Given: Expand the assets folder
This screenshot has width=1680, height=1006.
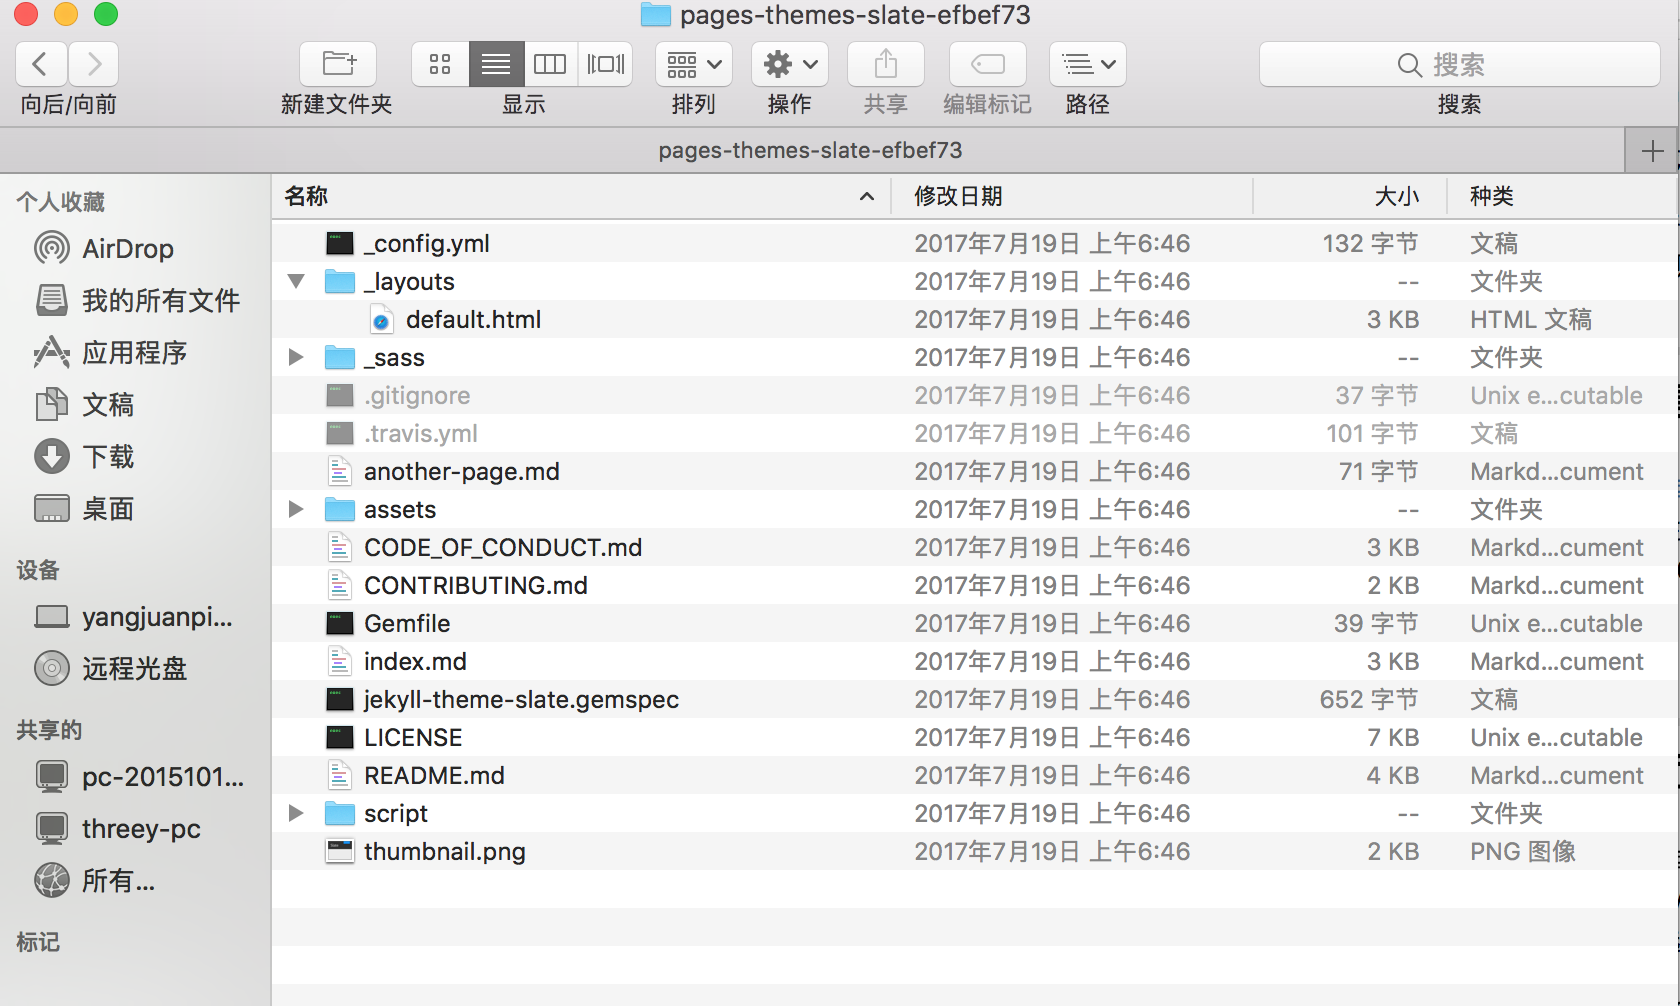Looking at the screenshot, I should (x=296, y=510).
